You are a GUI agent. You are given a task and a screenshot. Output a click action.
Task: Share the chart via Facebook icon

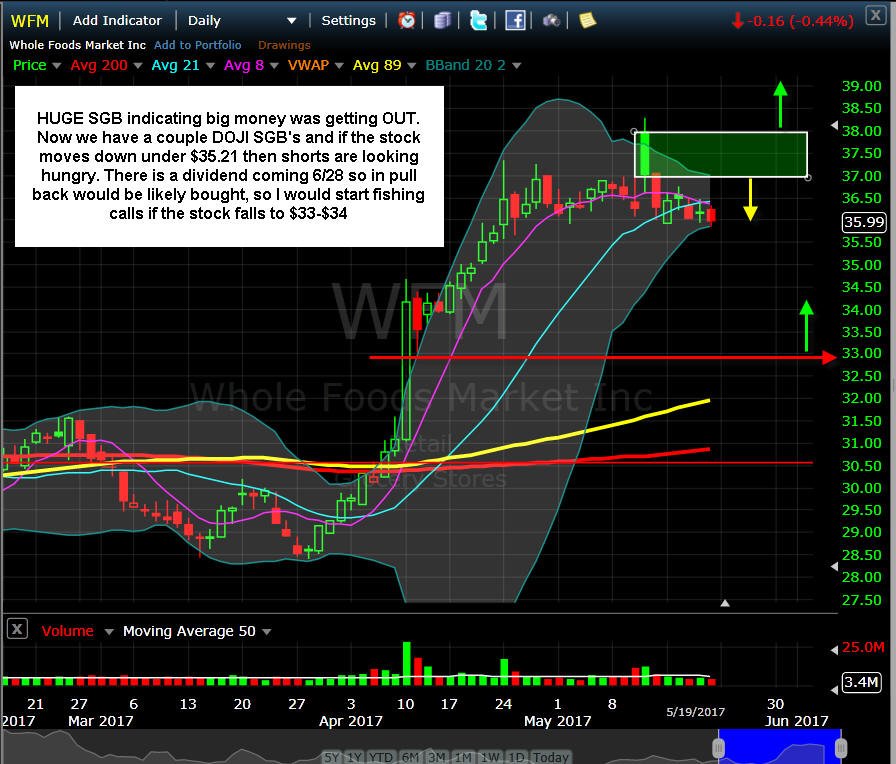click(515, 21)
